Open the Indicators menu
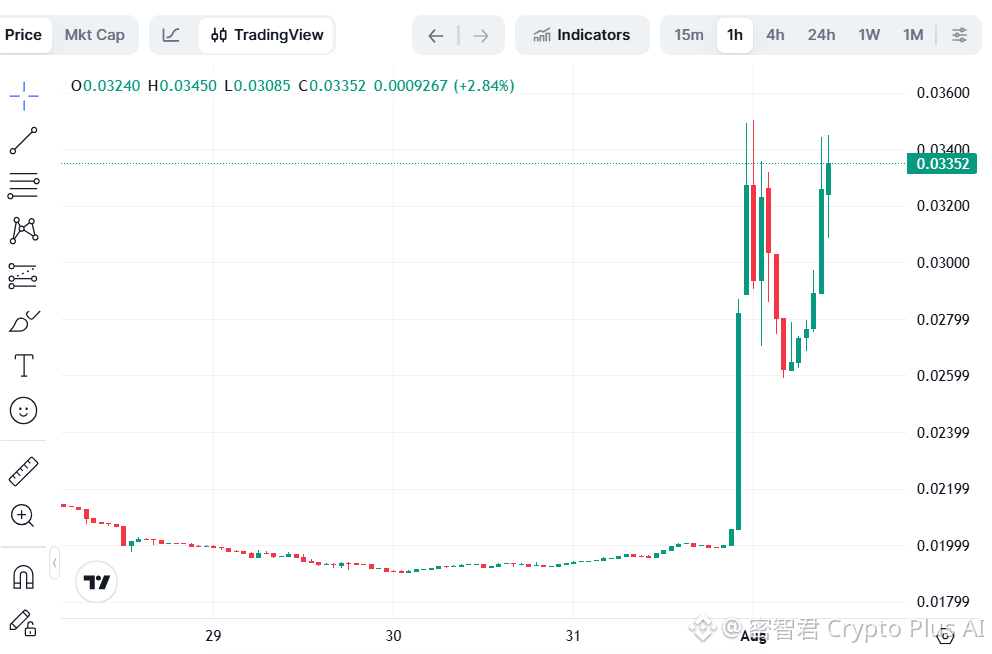This screenshot has height=654, width=992. click(x=581, y=35)
